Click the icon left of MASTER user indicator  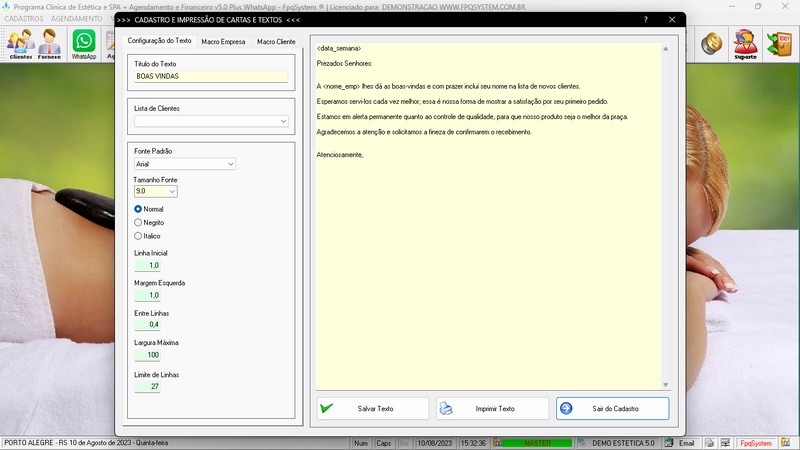click(497, 443)
